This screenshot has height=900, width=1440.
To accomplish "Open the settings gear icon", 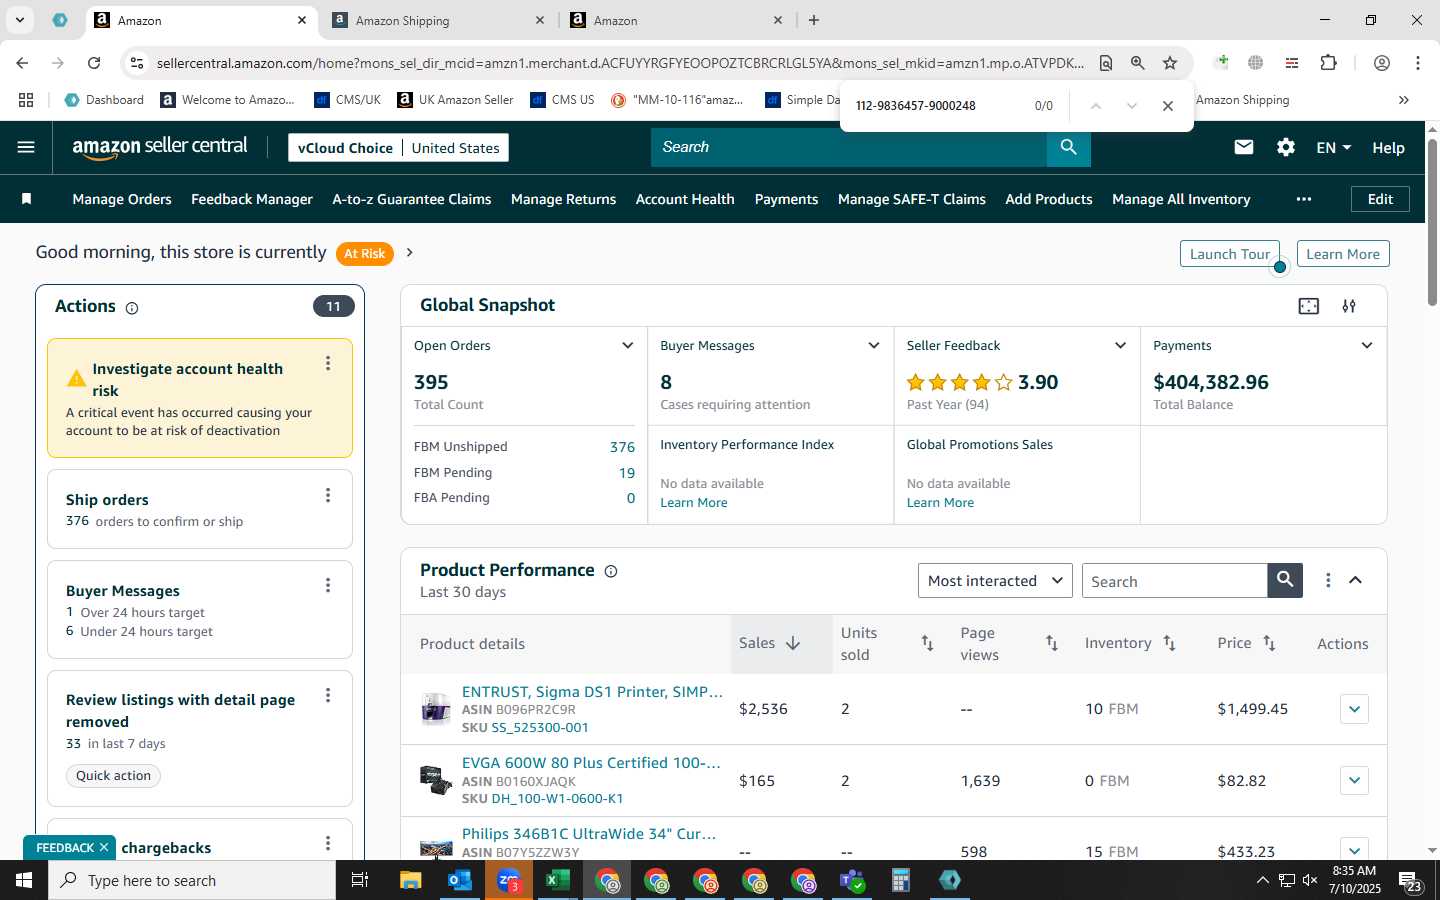I will click(x=1286, y=148).
